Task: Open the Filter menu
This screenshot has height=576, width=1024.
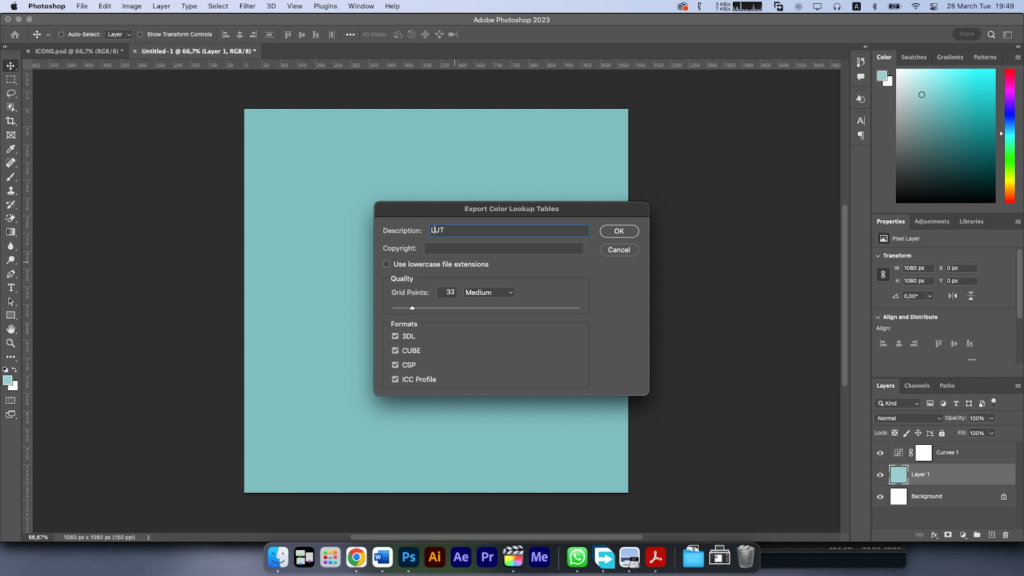Action: (247, 6)
